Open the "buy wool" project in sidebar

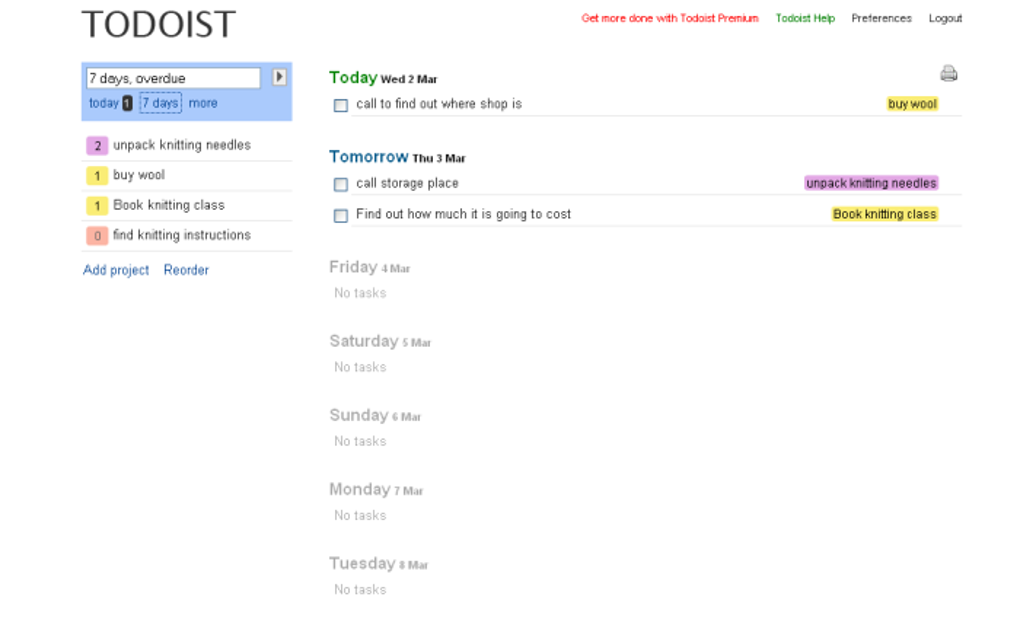pyautogui.click(x=140, y=175)
